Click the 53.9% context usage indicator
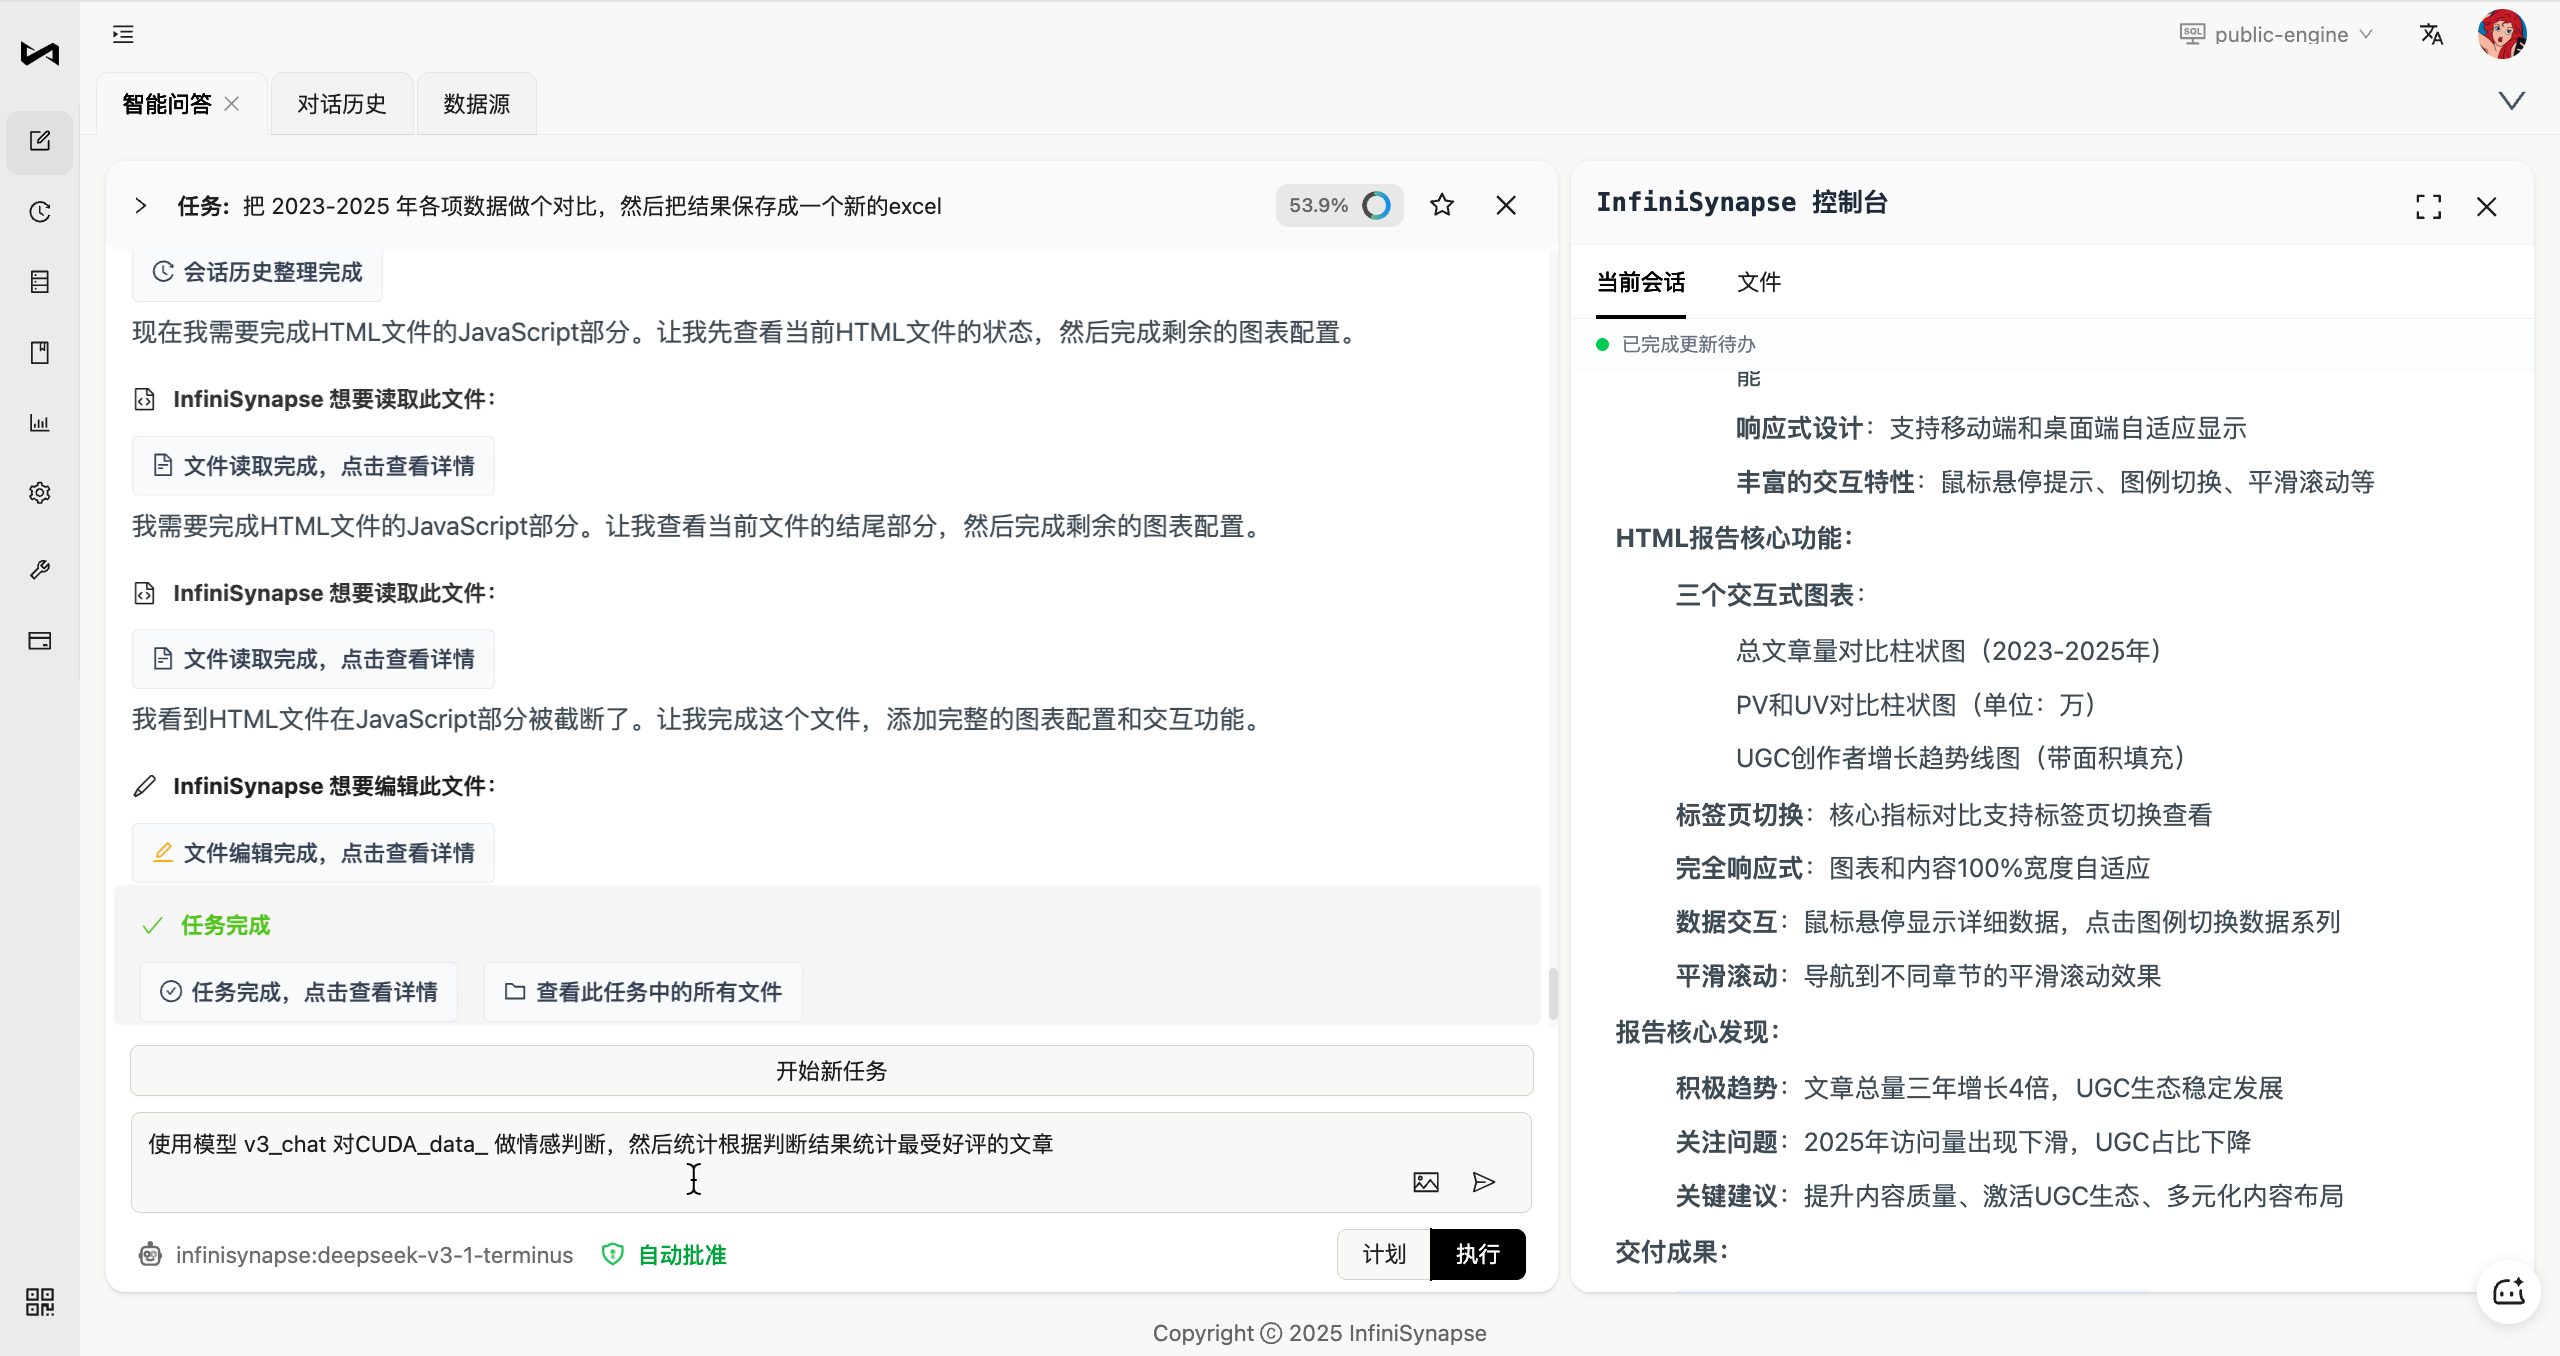The image size is (2560, 1356). coord(1338,206)
